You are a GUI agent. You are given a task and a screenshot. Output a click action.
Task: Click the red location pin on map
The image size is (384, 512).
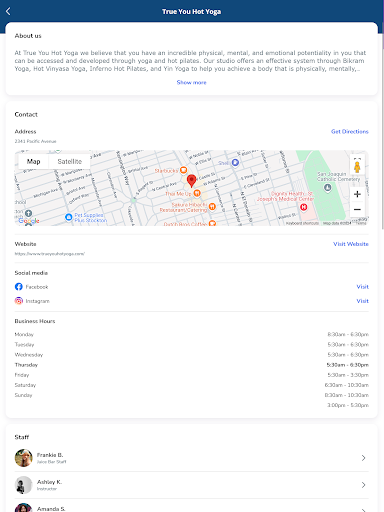point(191,181)
